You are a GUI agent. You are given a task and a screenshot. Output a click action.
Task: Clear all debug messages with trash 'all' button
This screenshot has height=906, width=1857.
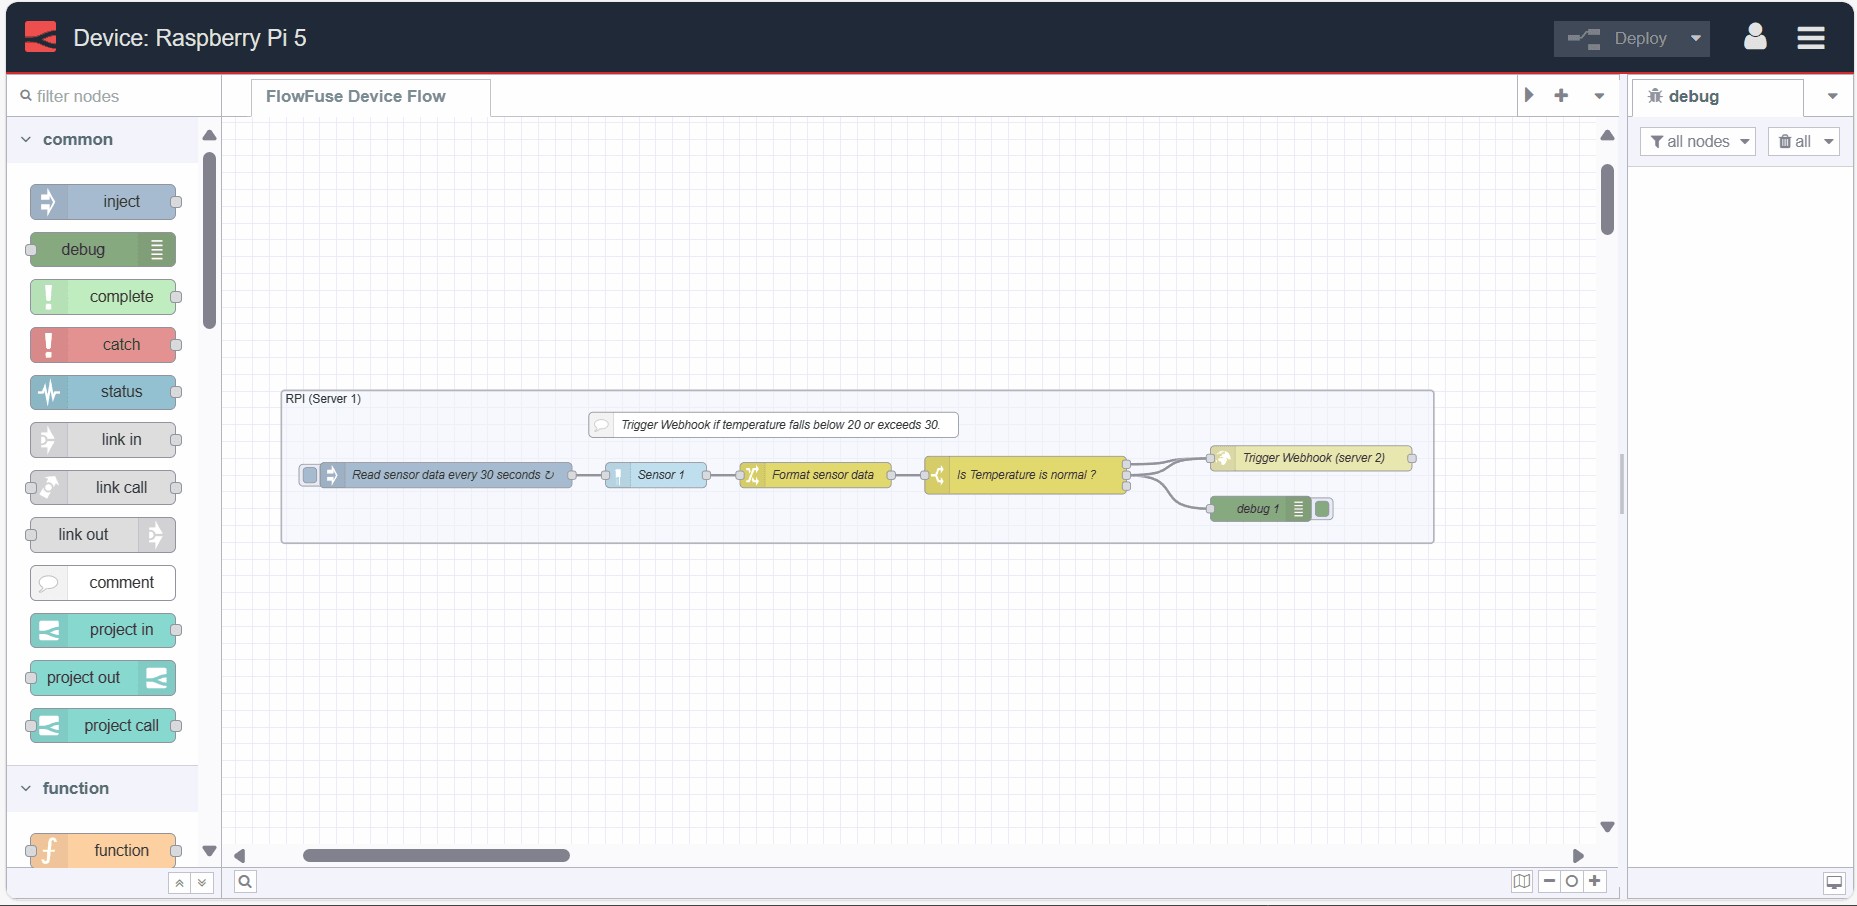pyautogui.click(x=1803, y=141)
